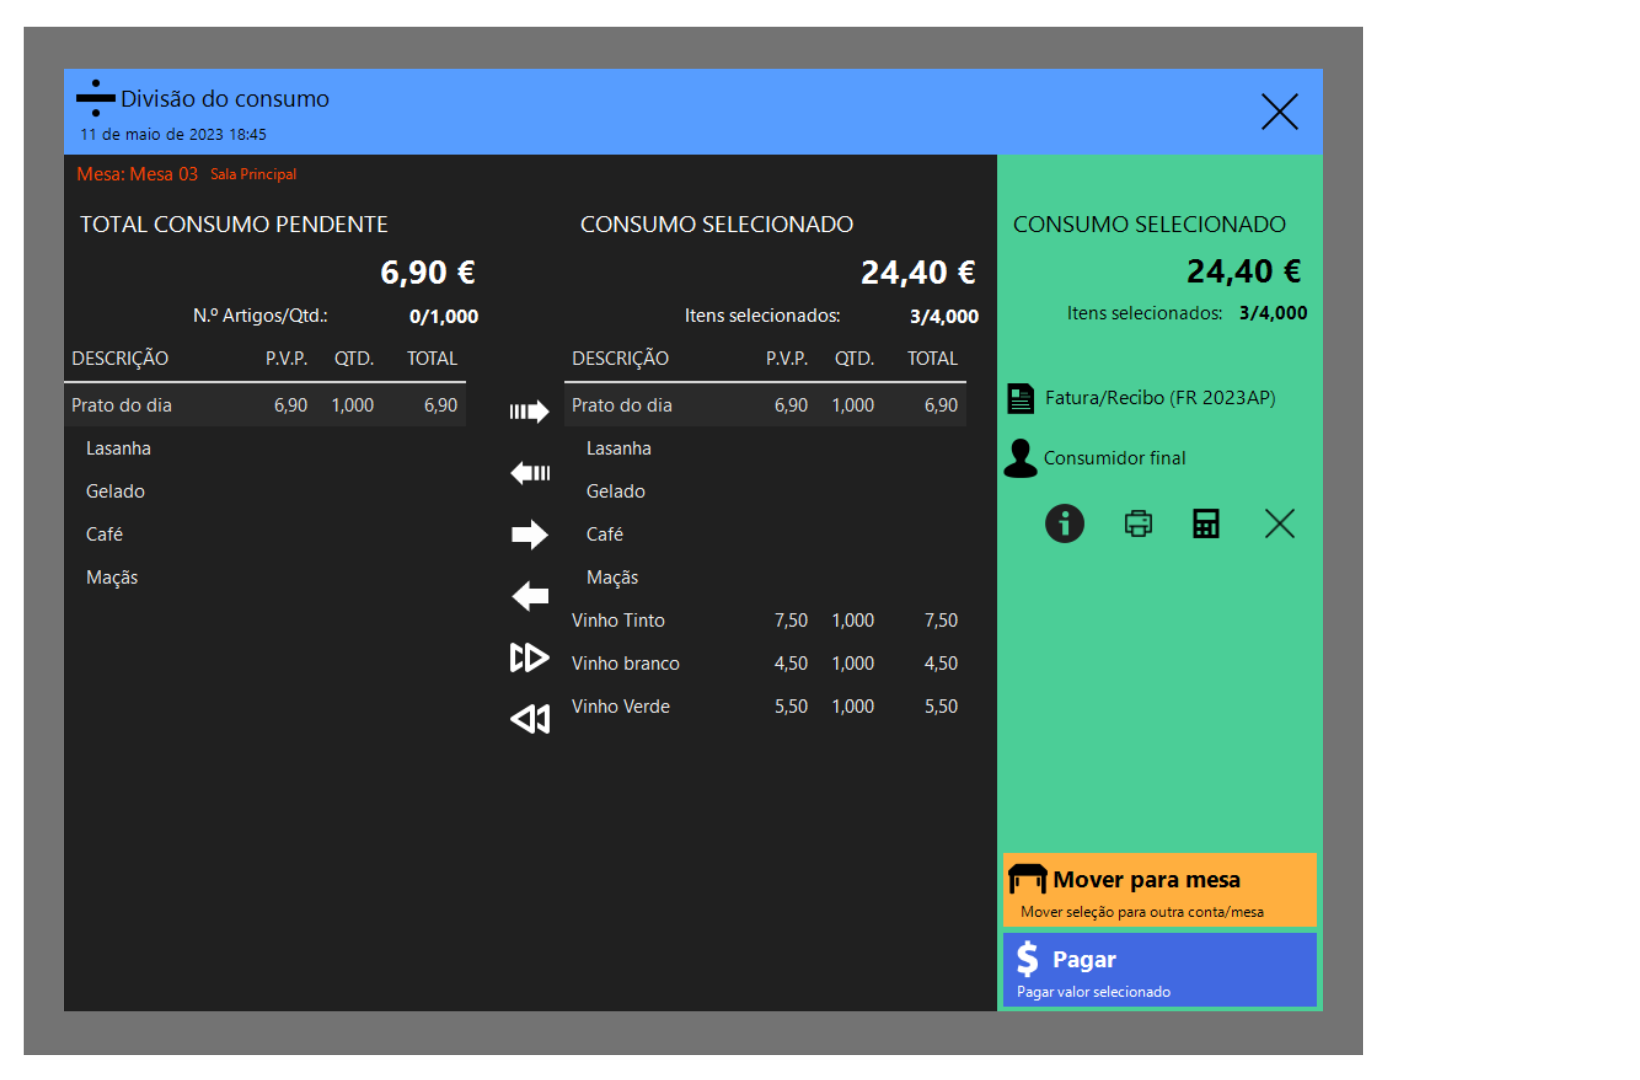Click the striped left arrow transfer icon
This screenshot has width=1640, height=1080.
pos(529,473)
